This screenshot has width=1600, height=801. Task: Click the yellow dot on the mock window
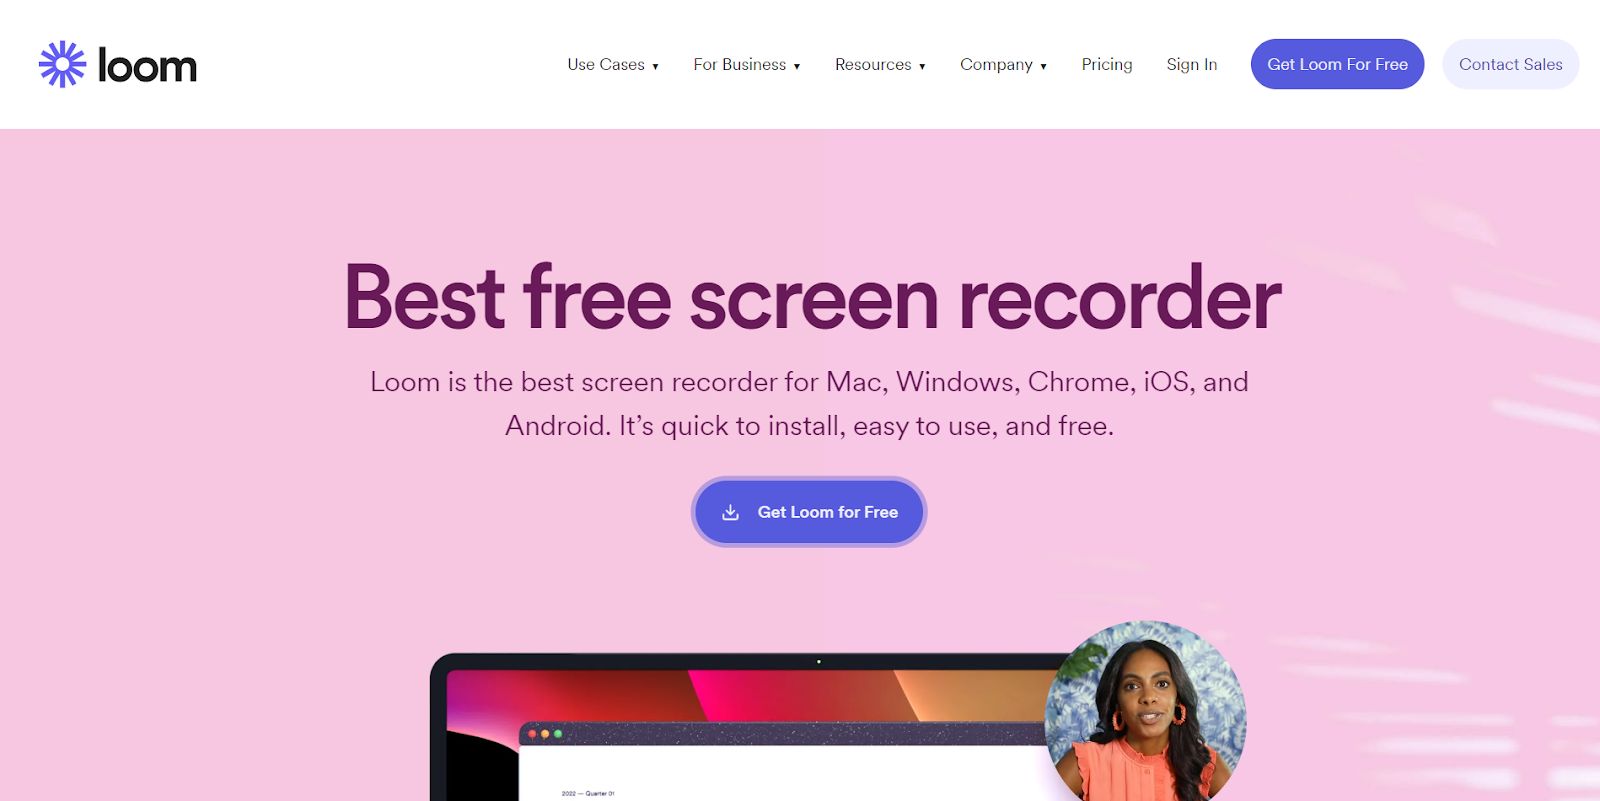[x=545, y=734]
